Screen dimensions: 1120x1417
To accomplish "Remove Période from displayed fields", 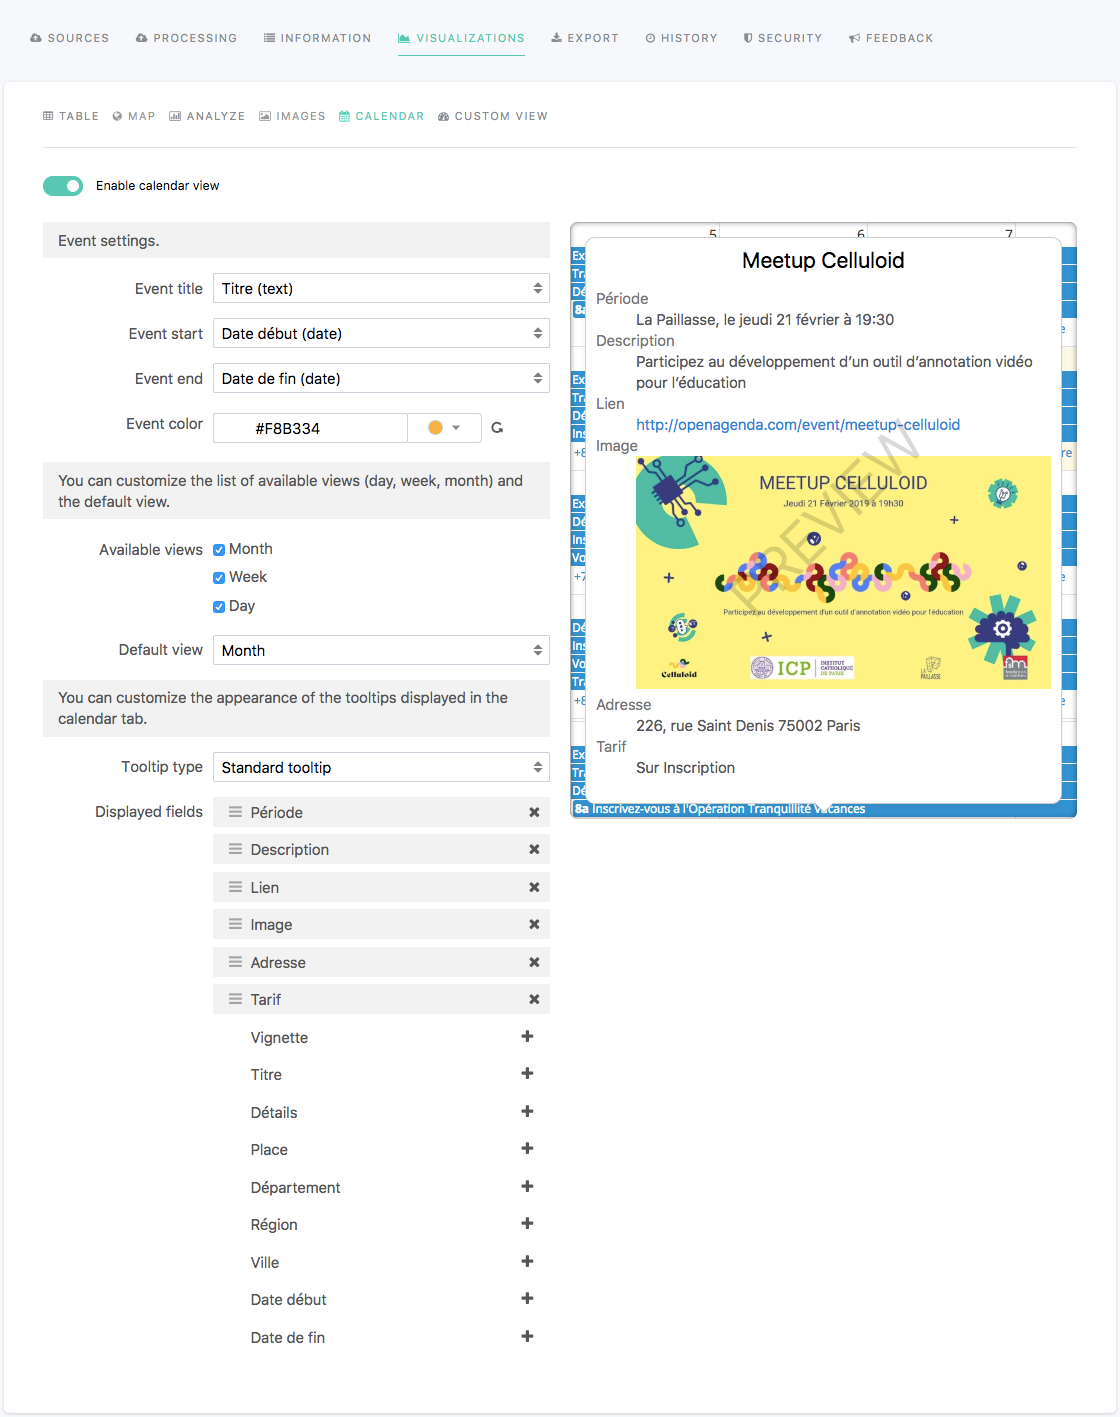I will tap(534, 812).
